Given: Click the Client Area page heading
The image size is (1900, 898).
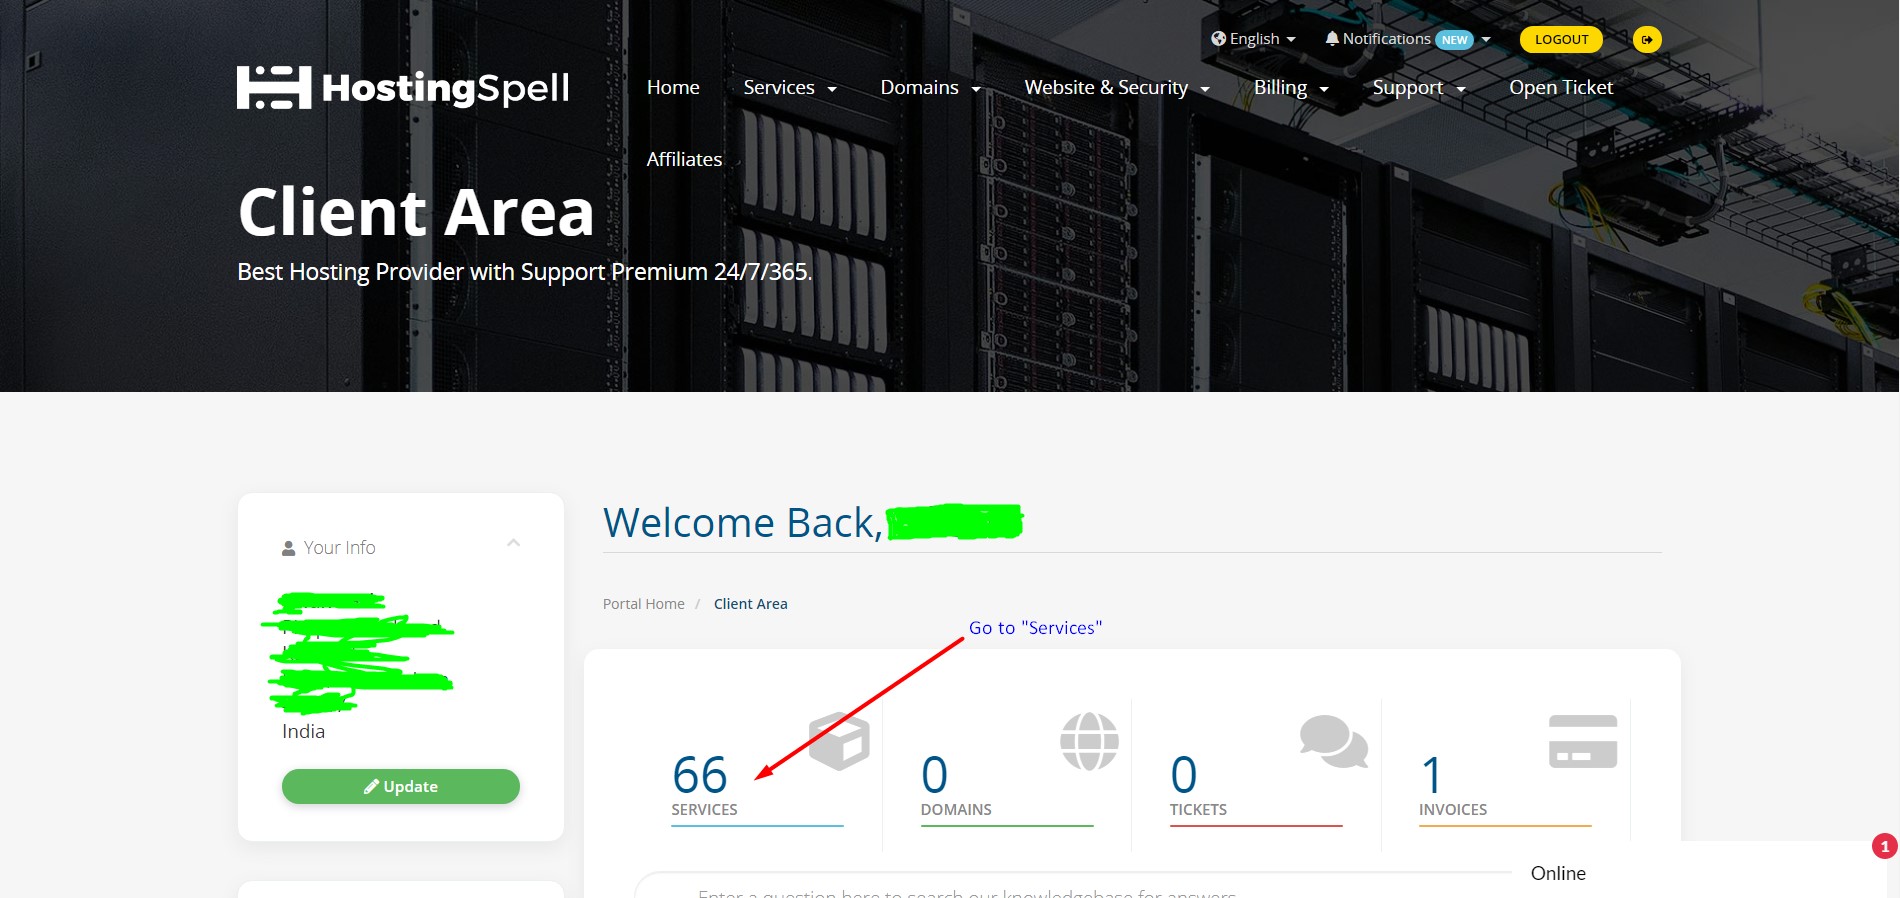Looking at the screenshot, I should pos(416,212).
